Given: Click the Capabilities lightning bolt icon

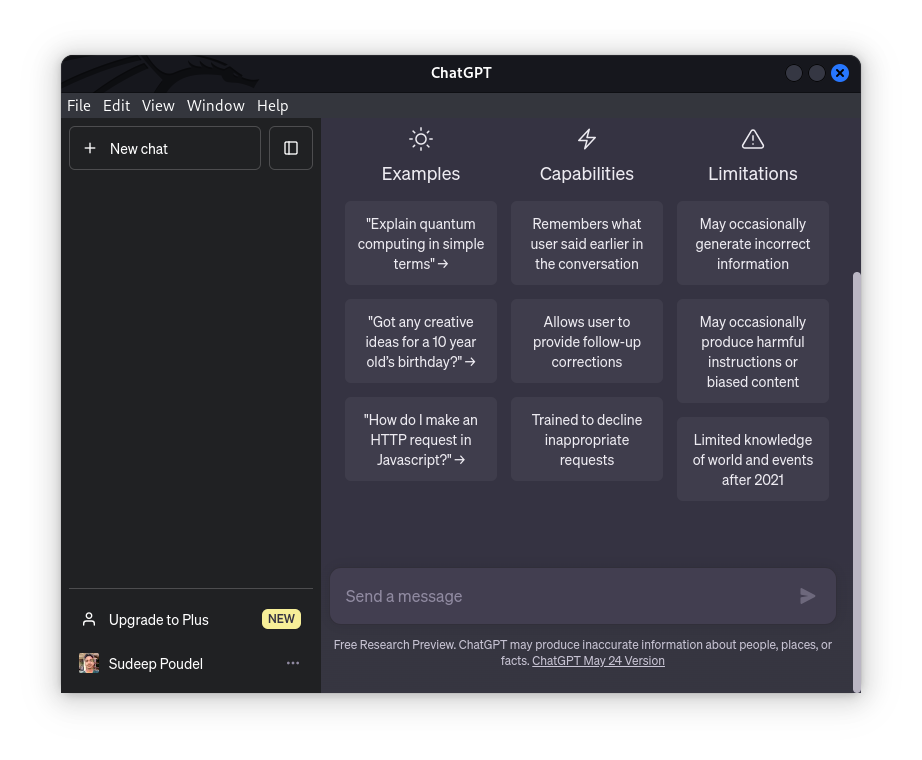Looking at the screenshot, I should point(586,139).
